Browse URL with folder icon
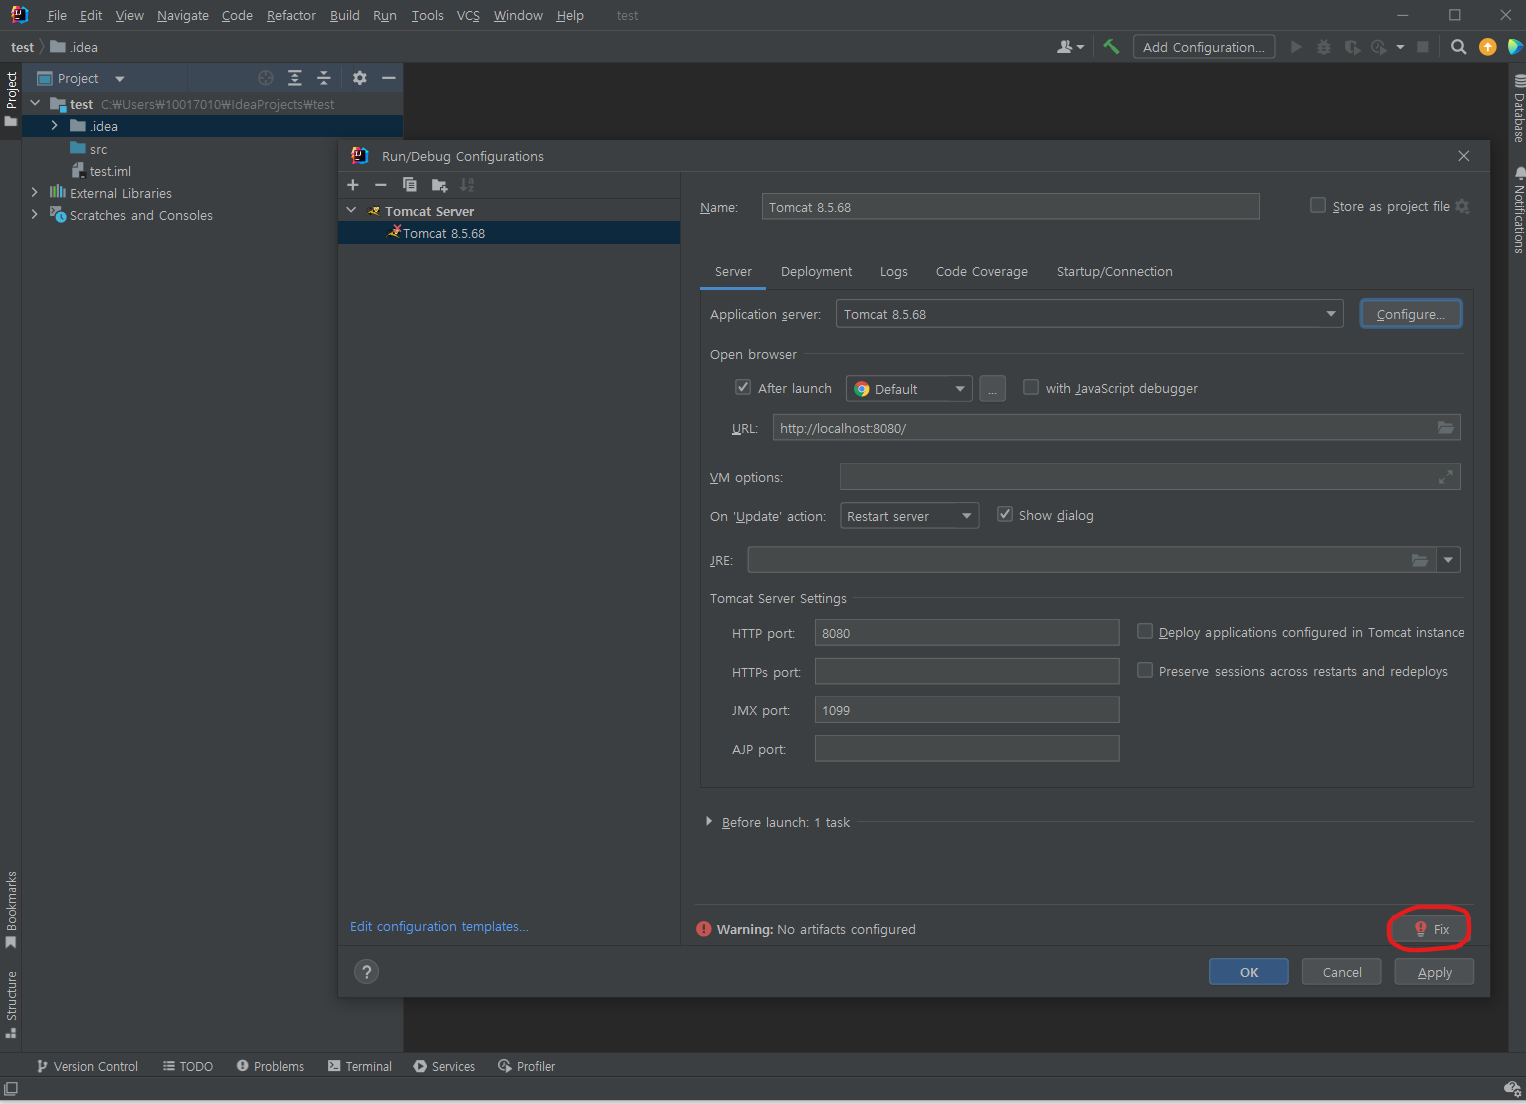This screenshot has height=1104, width=1526. point(1446,428)
